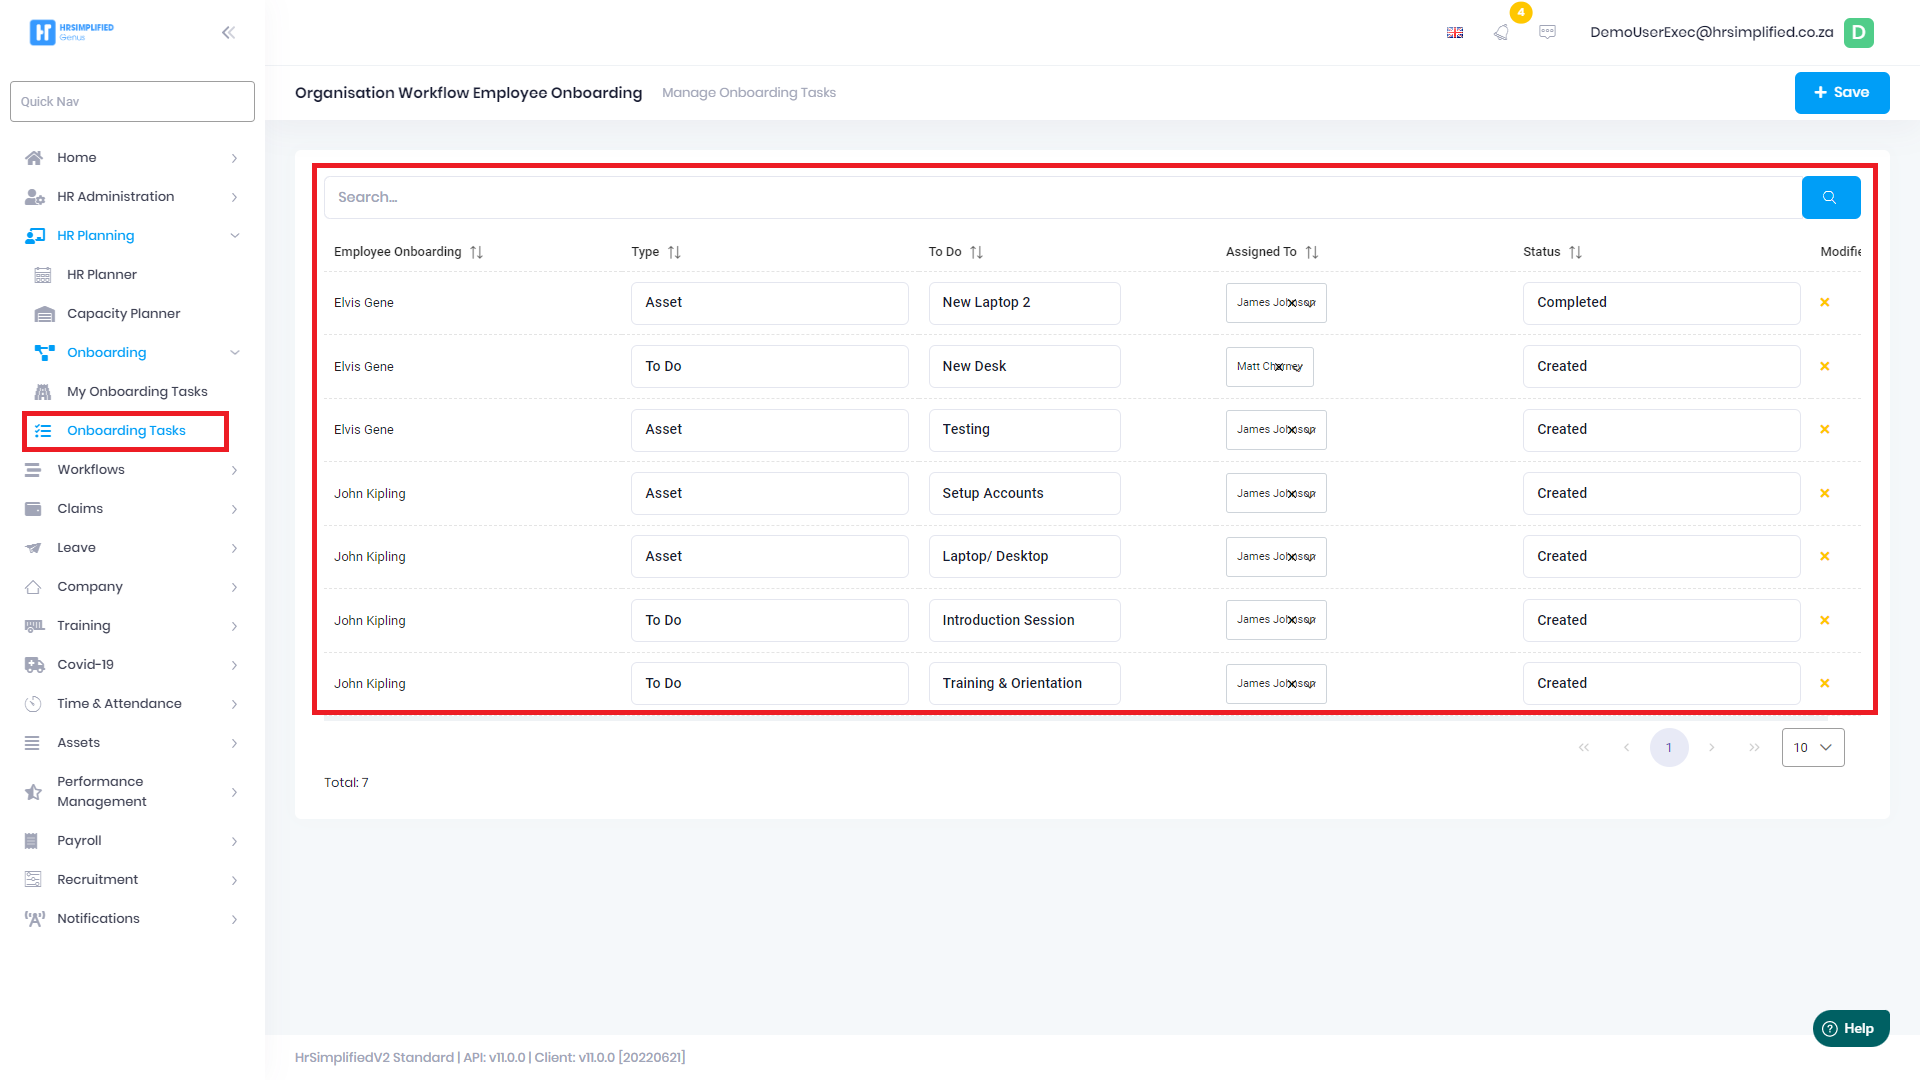
Task: Clear assignee on New Desk row
Action: click(1279, 367)
